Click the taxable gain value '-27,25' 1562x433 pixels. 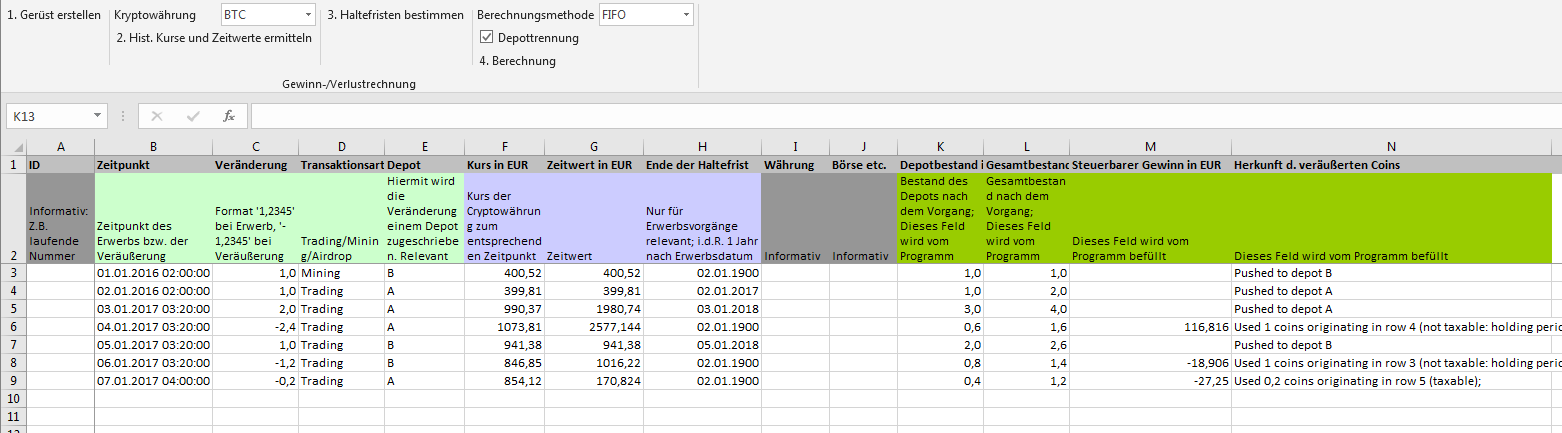[x=1150, y=380]
